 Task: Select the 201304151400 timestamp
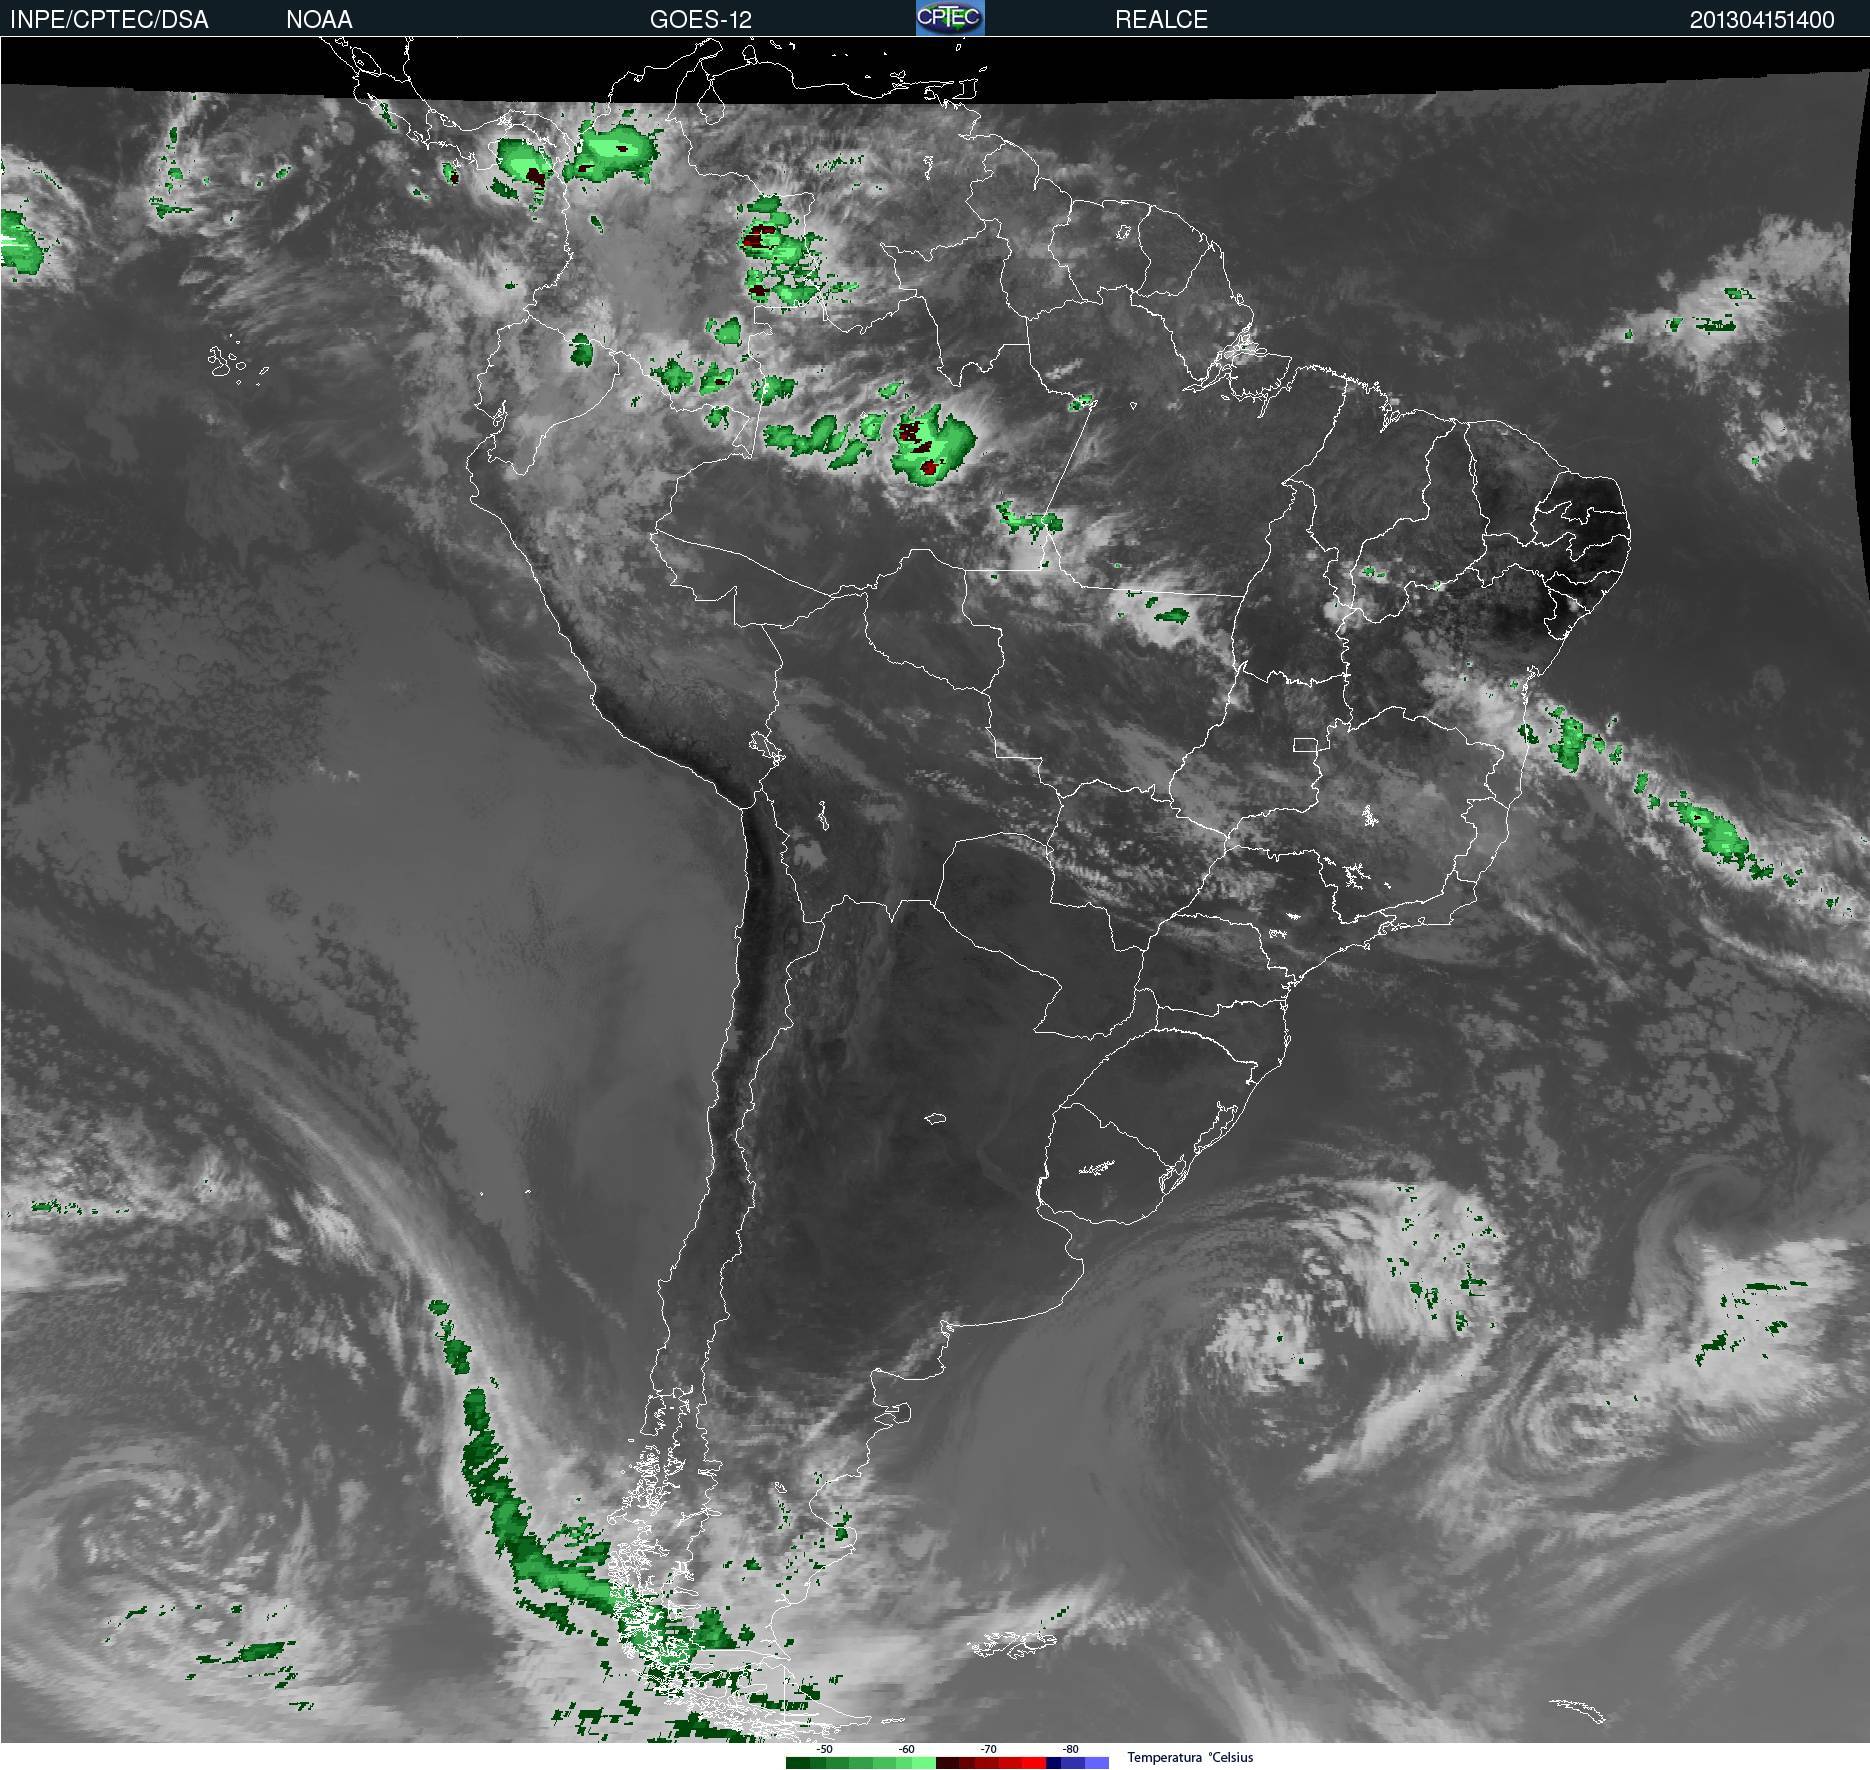(1762, 20)
